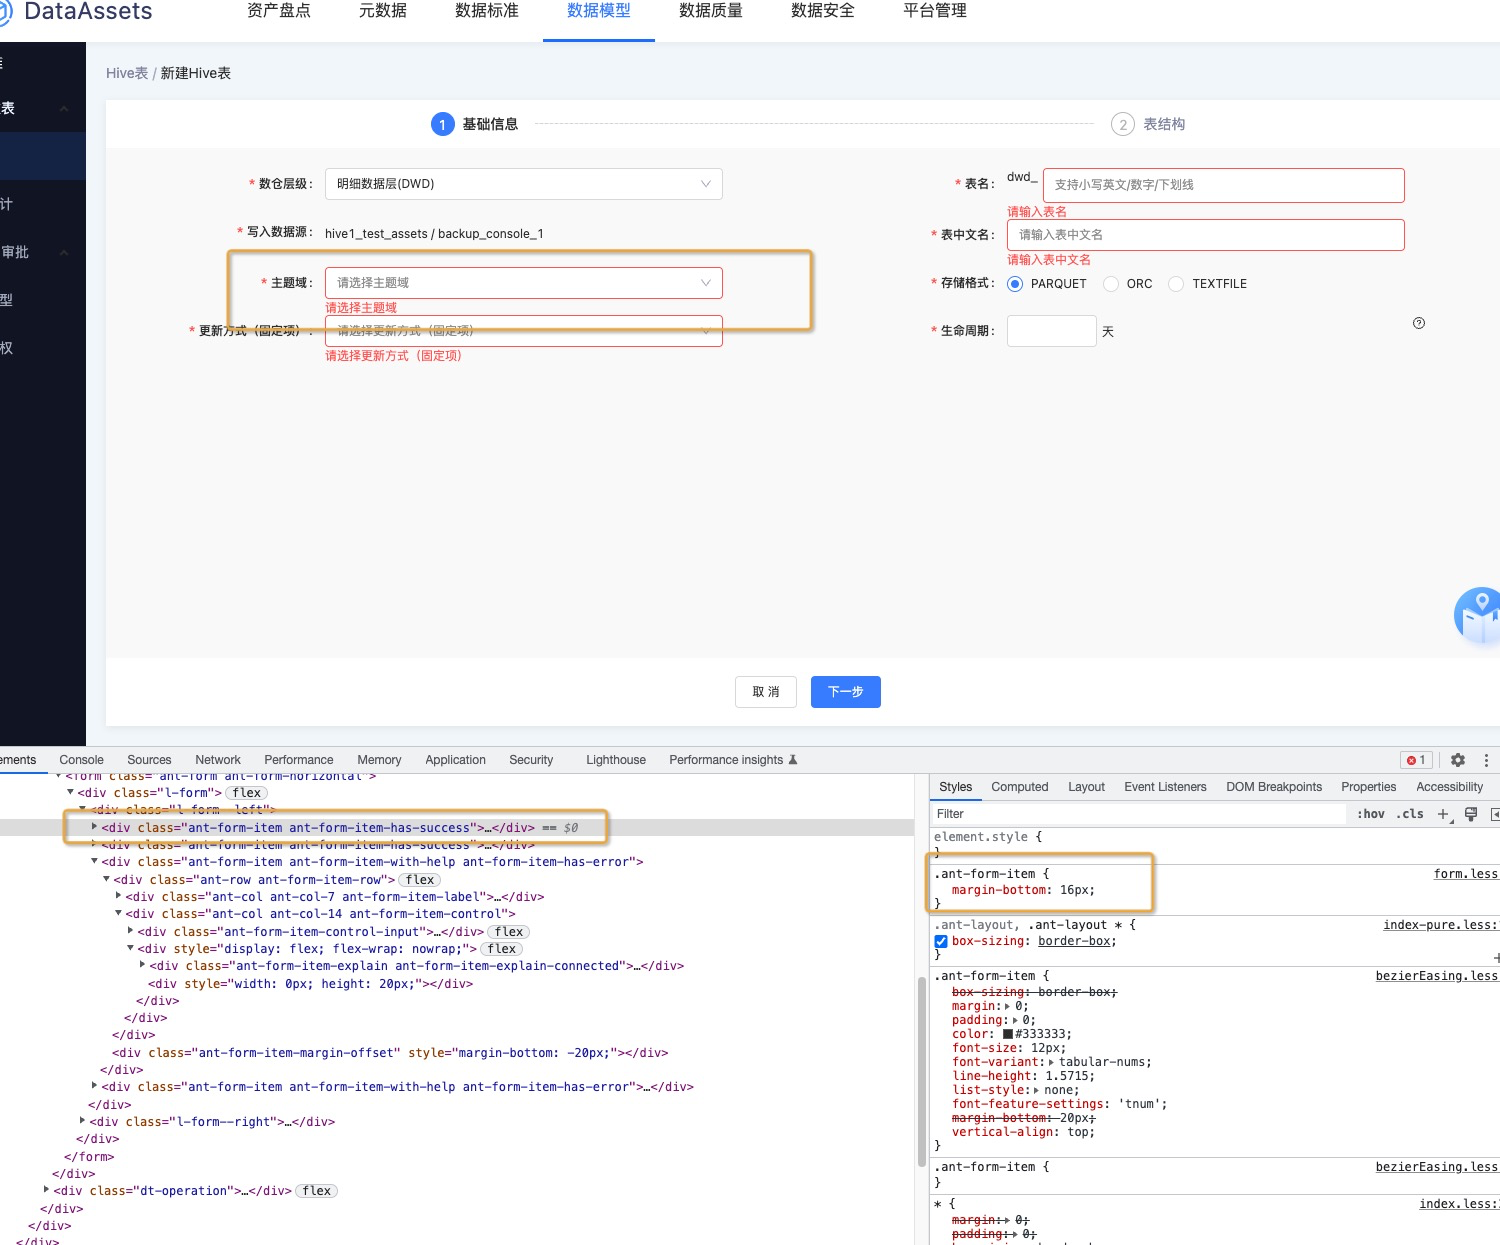The height and width of the screenshot is (1245, 1500).
Task: Open the 数仓层级 dropdown showing DWD
Action: (x=523, y=184)
